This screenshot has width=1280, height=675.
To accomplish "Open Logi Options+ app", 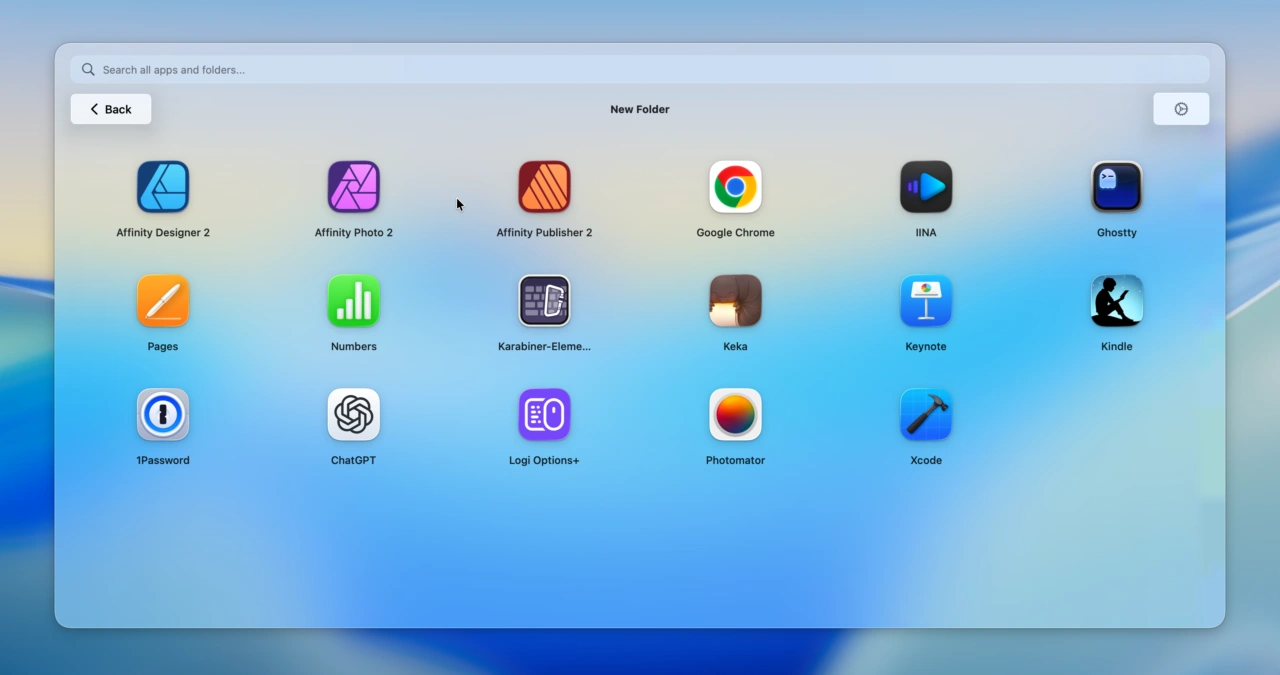I will [x=544, y=415].
